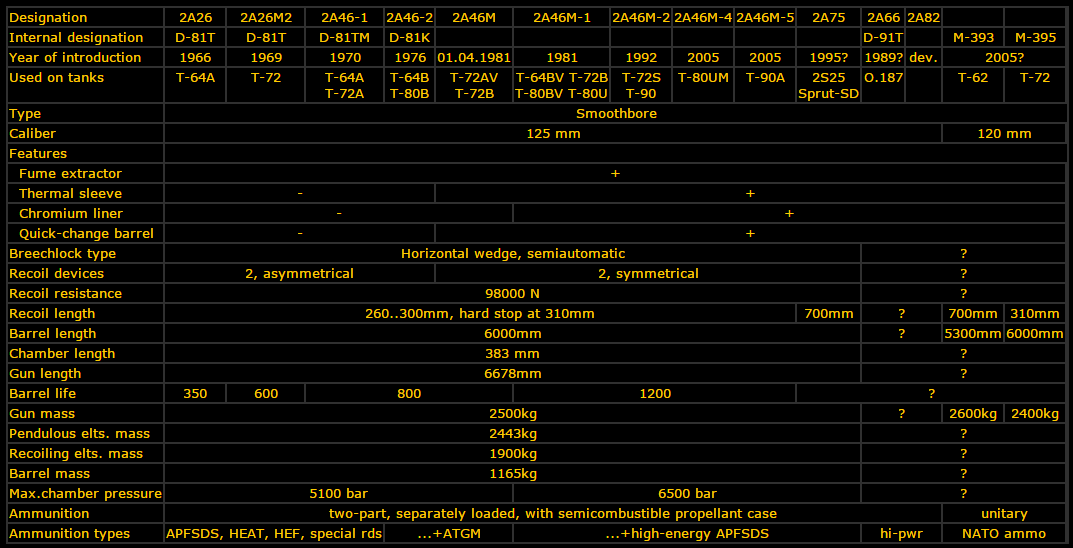Select the 600 barrel life cell

(266, 393)
